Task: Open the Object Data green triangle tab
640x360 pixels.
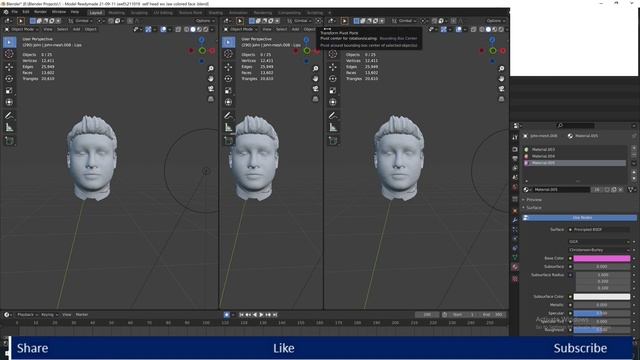Action: click(x=515, y=258)
